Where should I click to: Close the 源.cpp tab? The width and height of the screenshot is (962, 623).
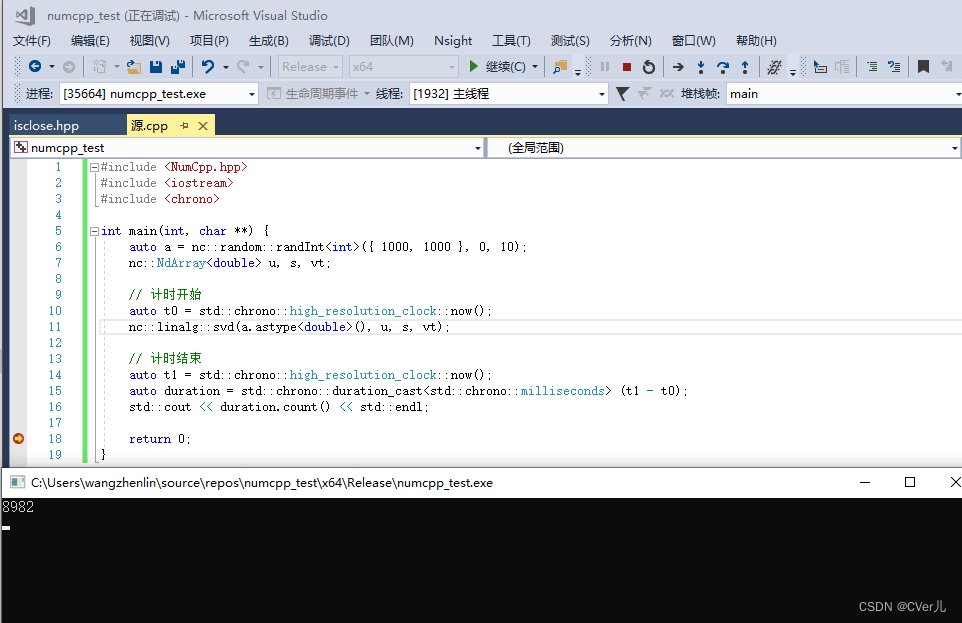203,126
